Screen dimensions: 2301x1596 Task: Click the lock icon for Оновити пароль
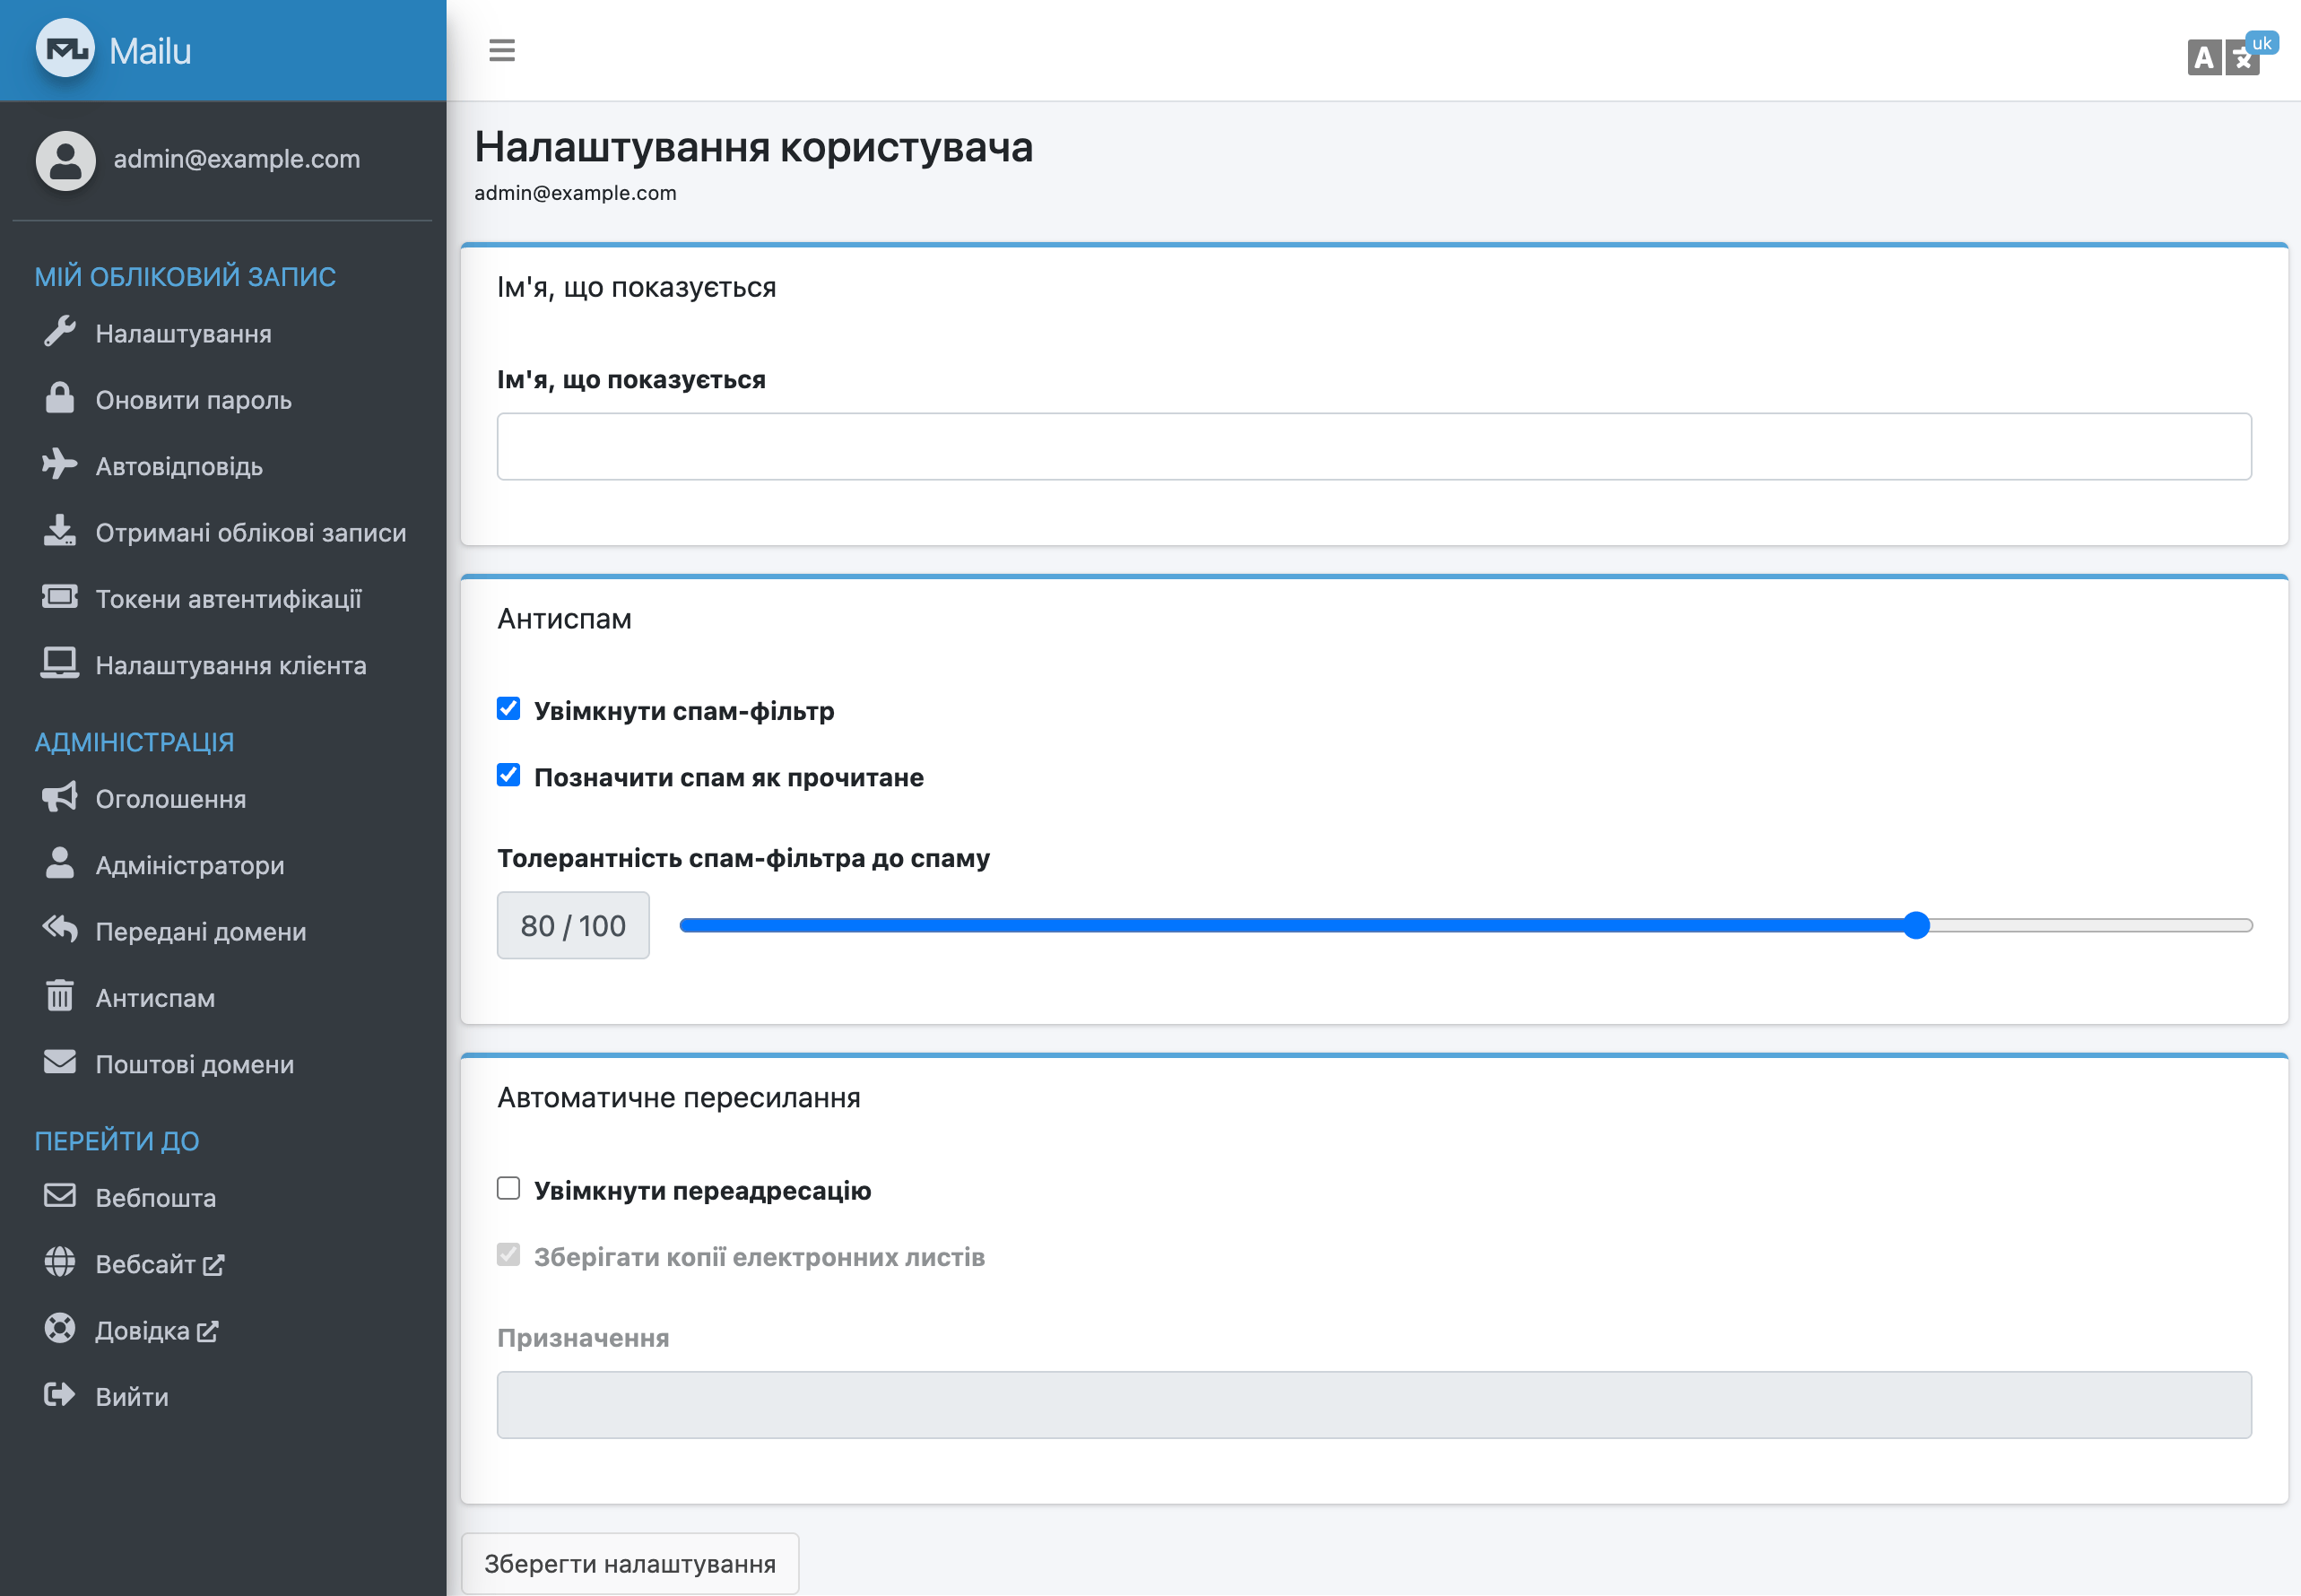point(60,398)
